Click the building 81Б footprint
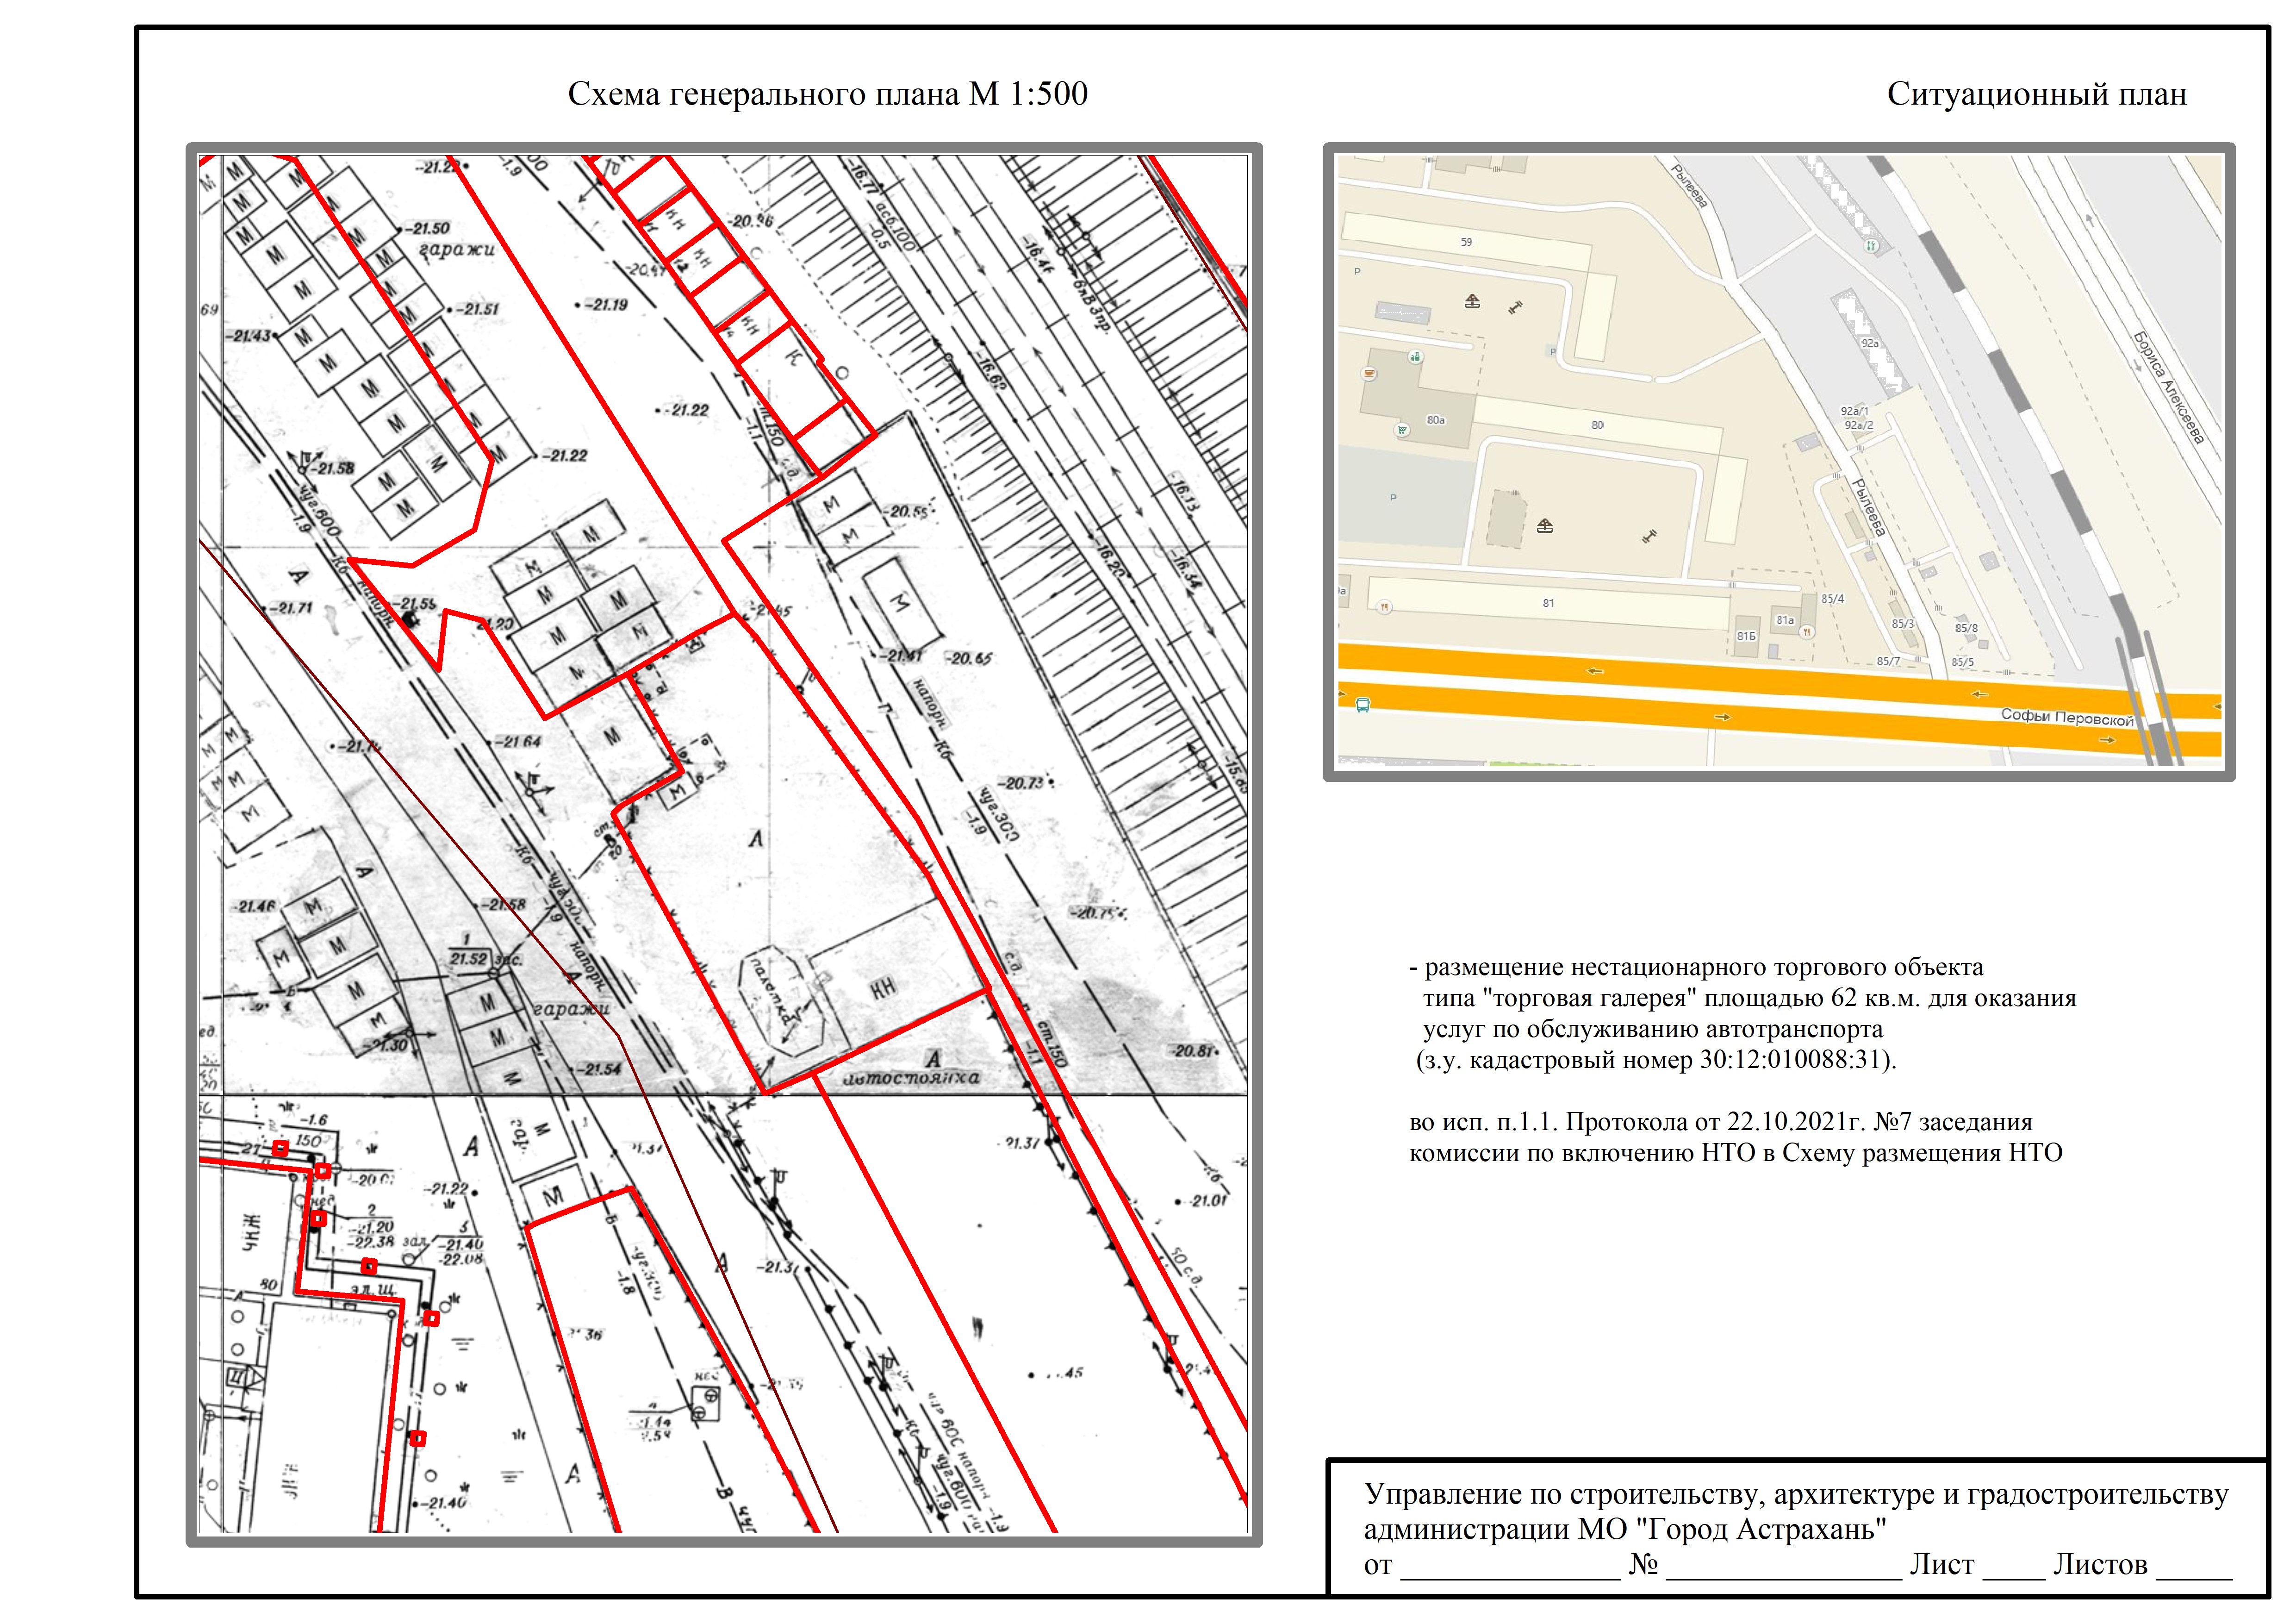This screenshot has width=2296, height=1624. coord(1746,636)
